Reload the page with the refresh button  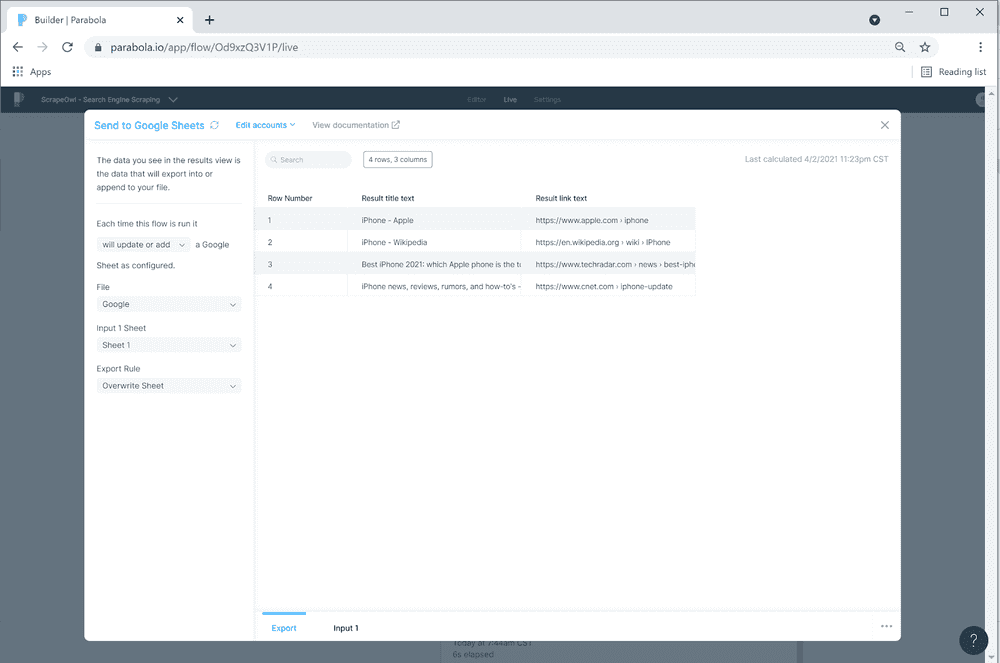[67, 47]
